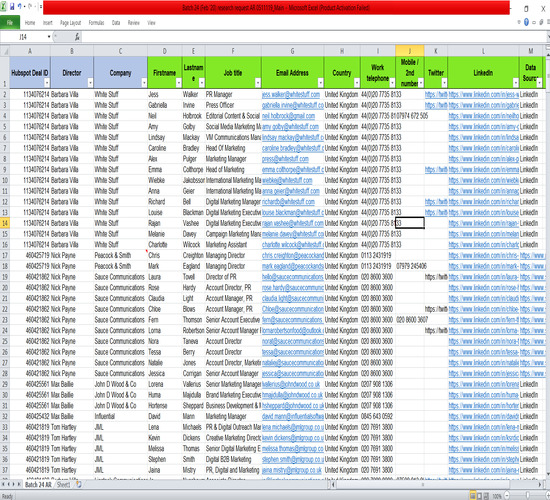Viewport: 550px width, 500px height.
Task: Customize Quick Access Toolbar dropdown arrow
Action: (40, 6)
